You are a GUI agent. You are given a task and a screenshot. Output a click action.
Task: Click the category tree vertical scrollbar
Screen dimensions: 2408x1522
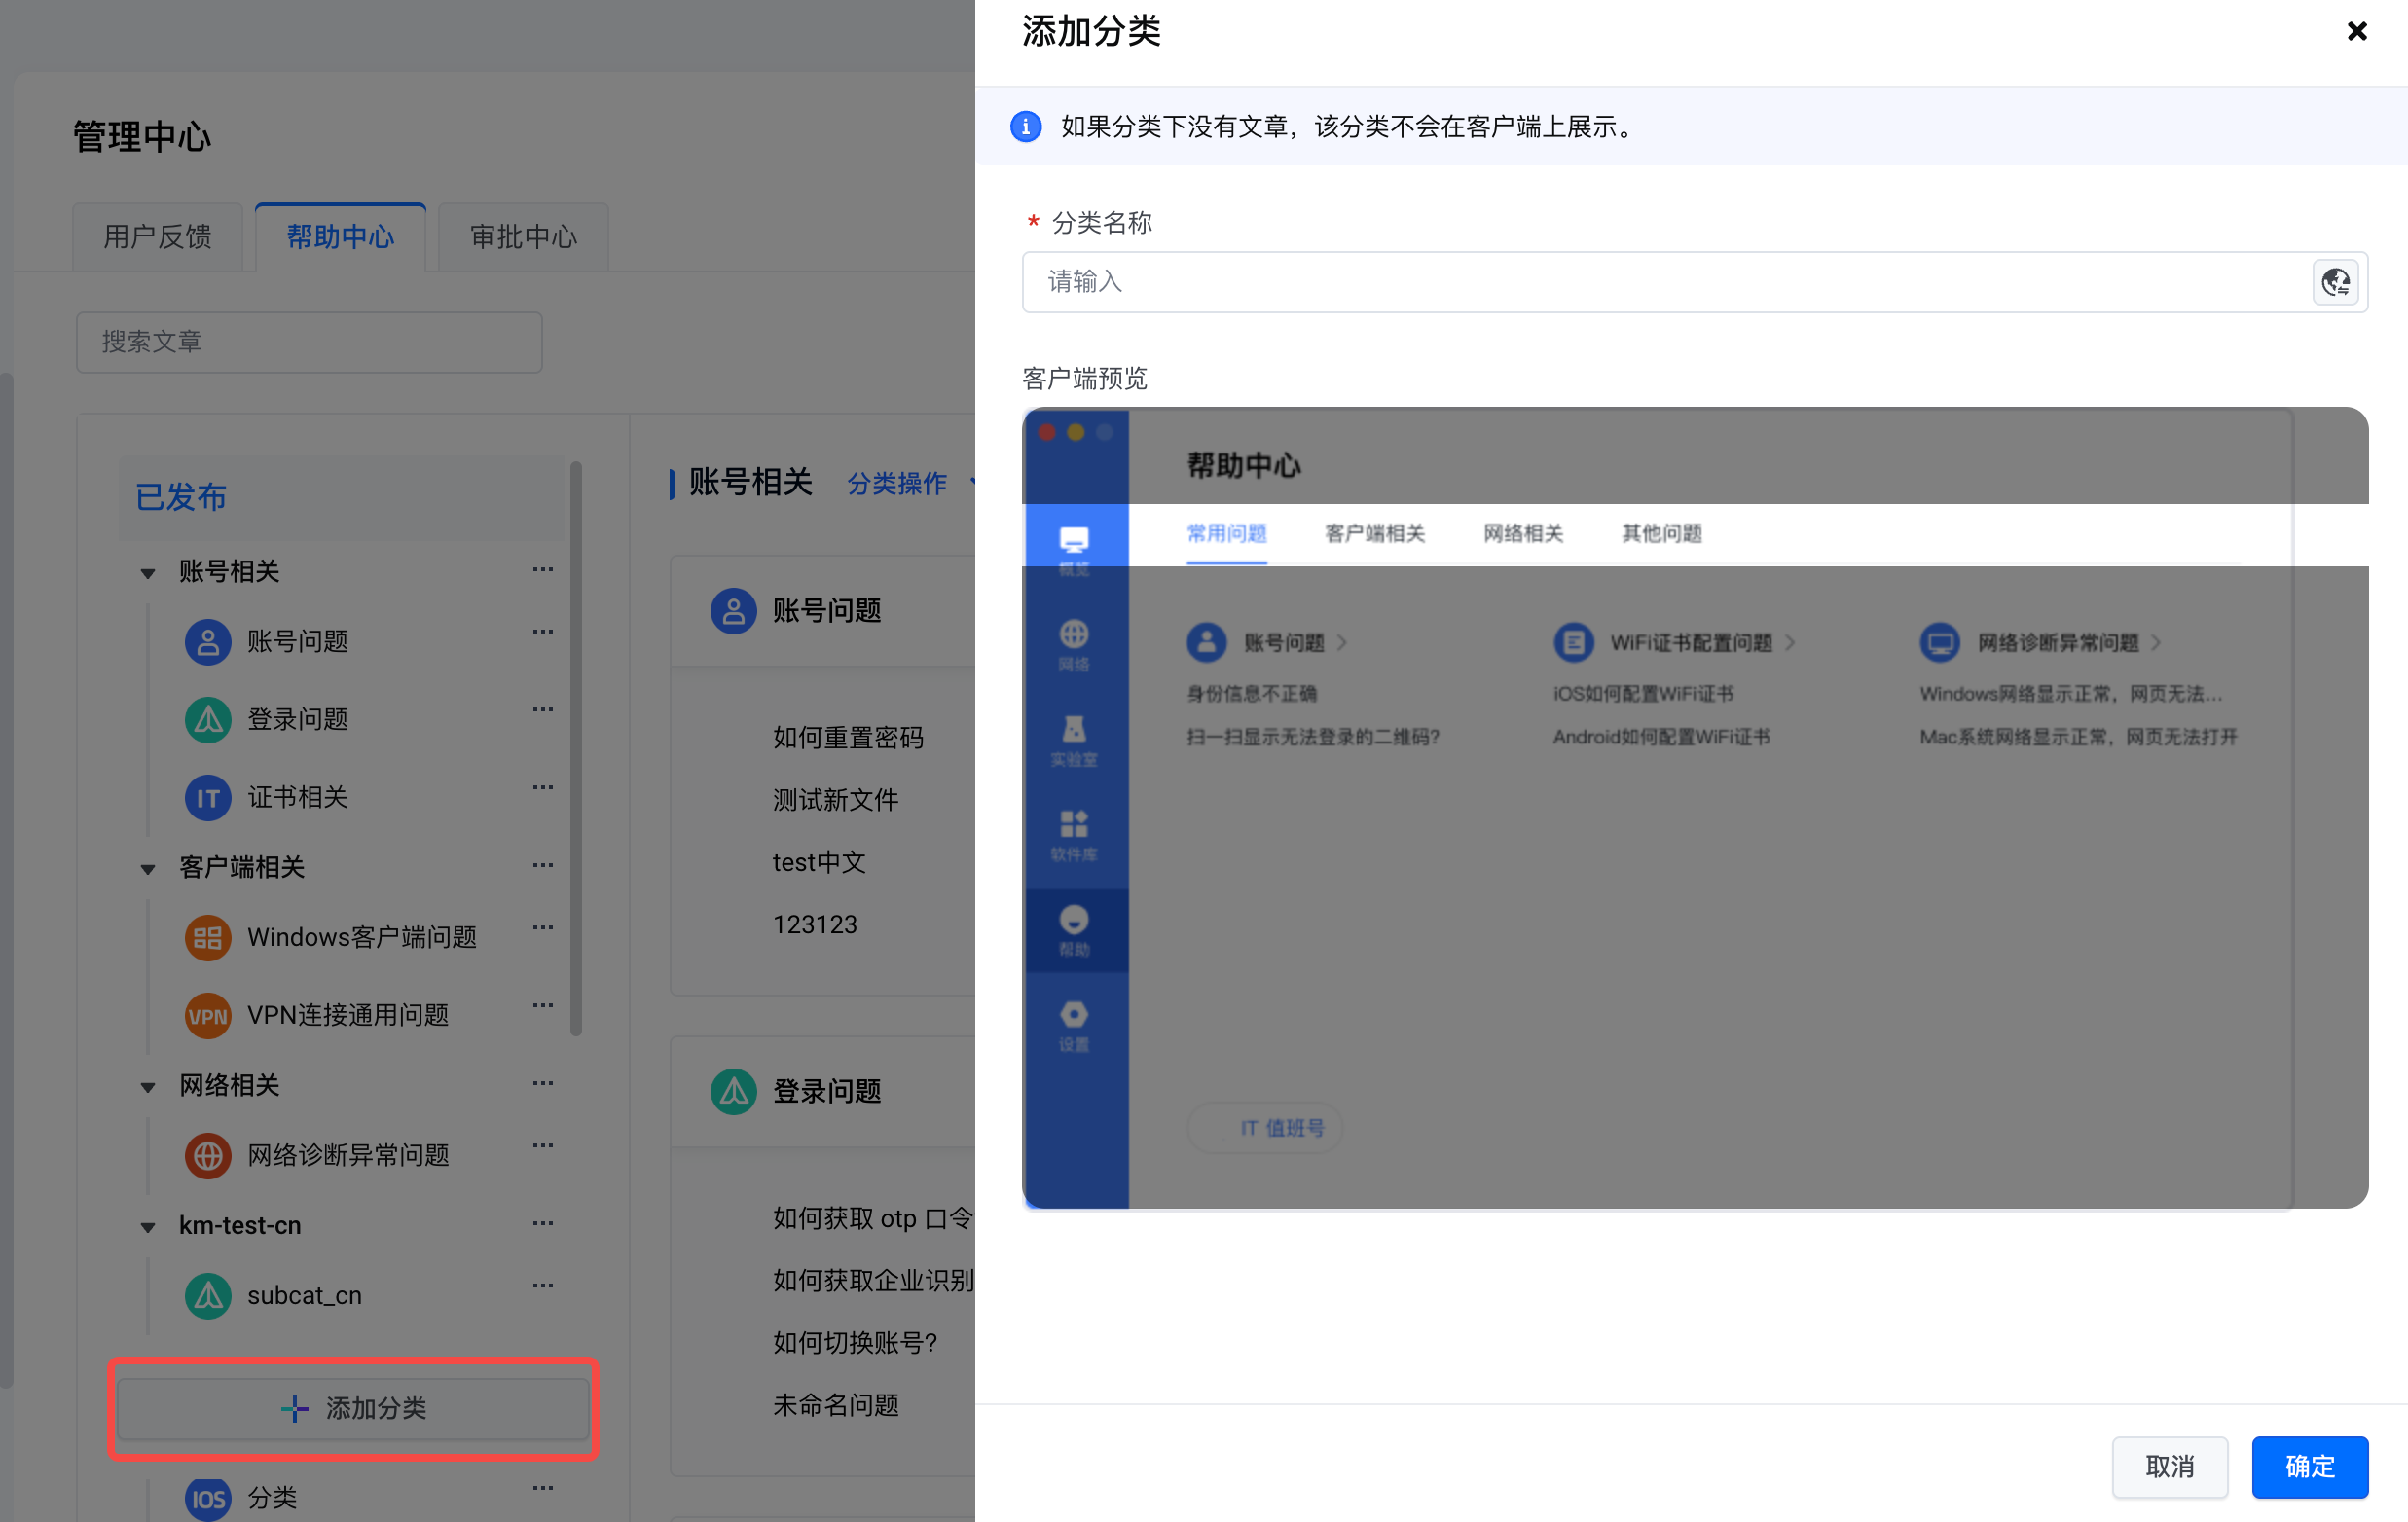pos(576,750)
